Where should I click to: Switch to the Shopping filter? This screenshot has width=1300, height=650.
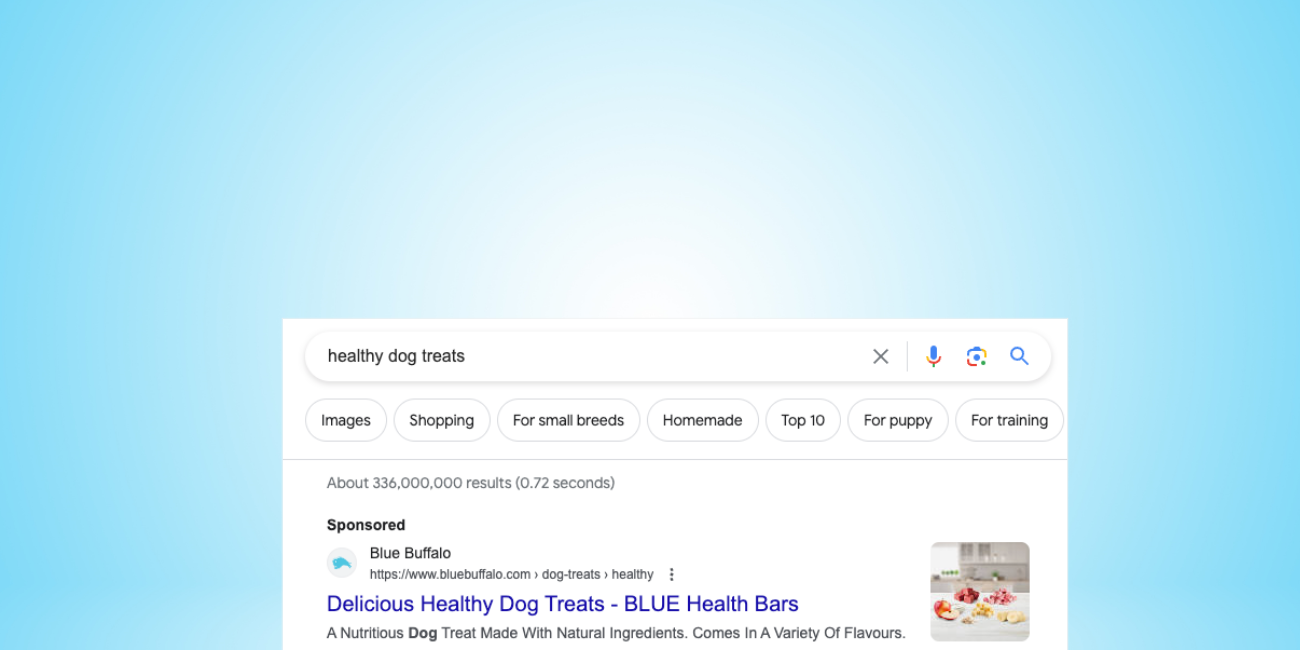pos(442,420)
